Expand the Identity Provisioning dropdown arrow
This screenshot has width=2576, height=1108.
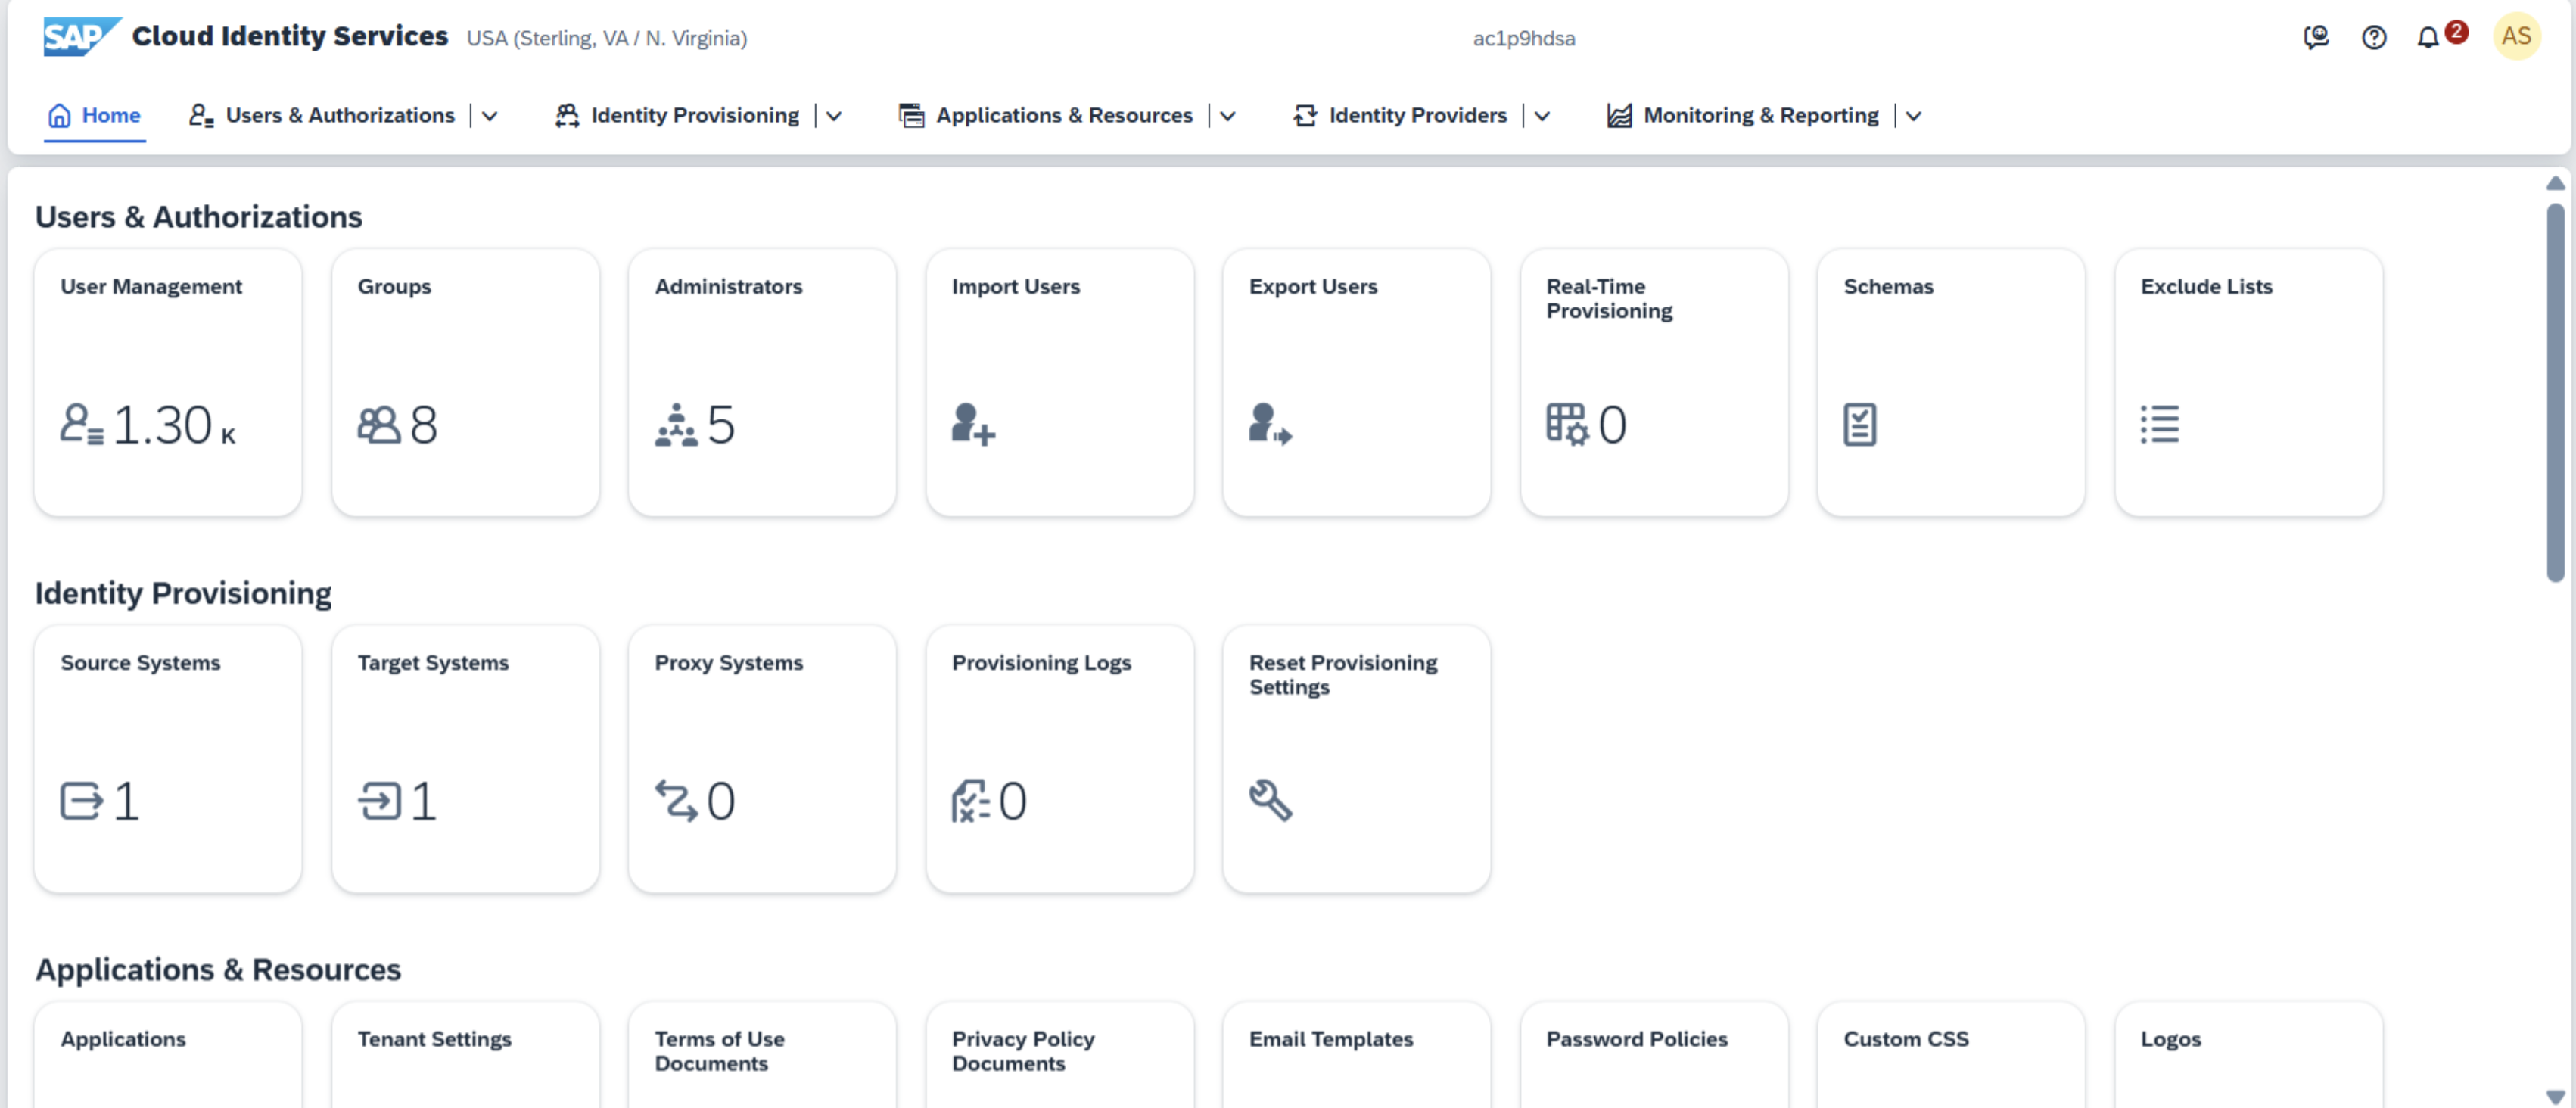coord(834,116)
